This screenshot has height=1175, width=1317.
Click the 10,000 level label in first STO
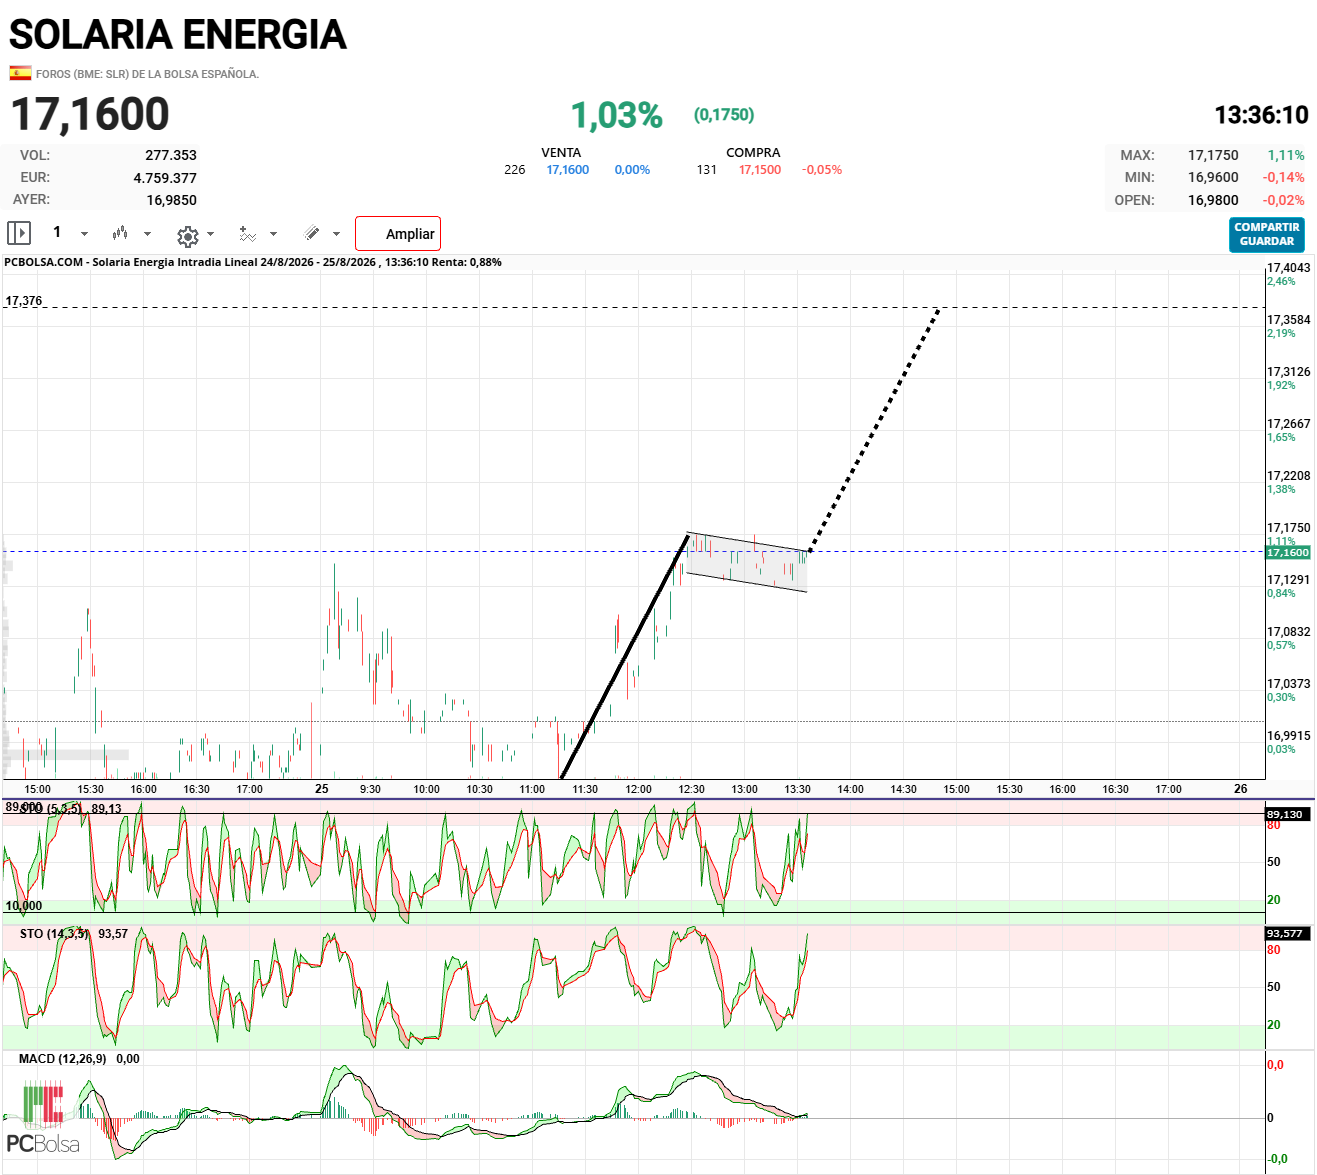[x=24, y=906]
